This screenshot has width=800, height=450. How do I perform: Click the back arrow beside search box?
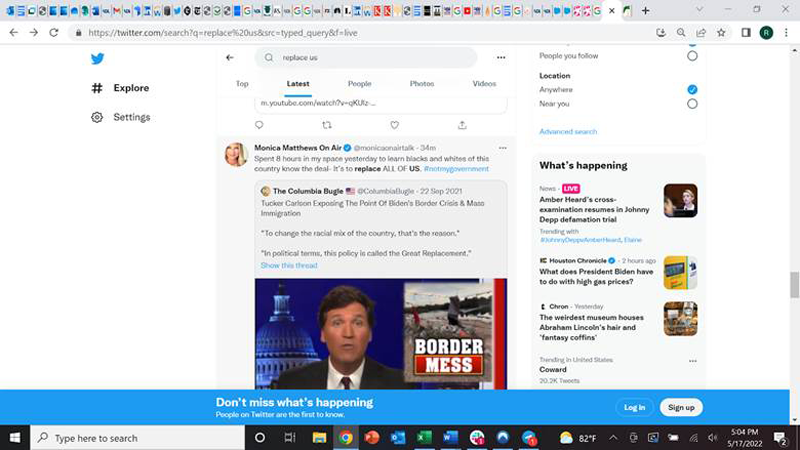point(230,58)
